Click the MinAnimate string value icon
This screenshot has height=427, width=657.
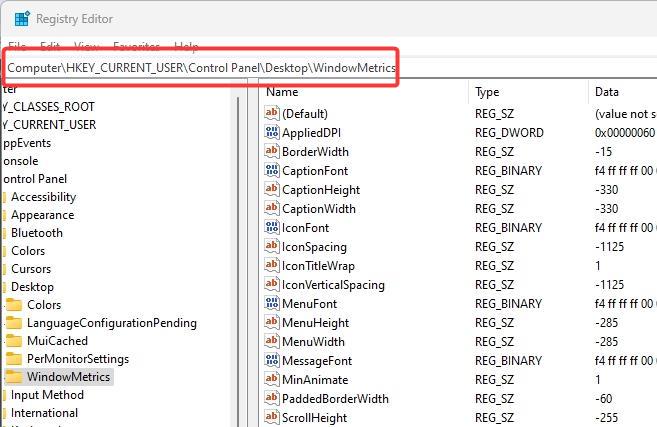(272, 379)
